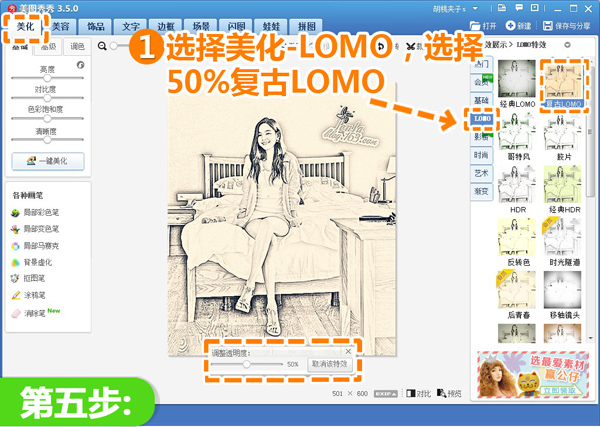Click the 对比 compare button
The width and height of the screenshot is (600, 427).
click(x=418, y=393)
